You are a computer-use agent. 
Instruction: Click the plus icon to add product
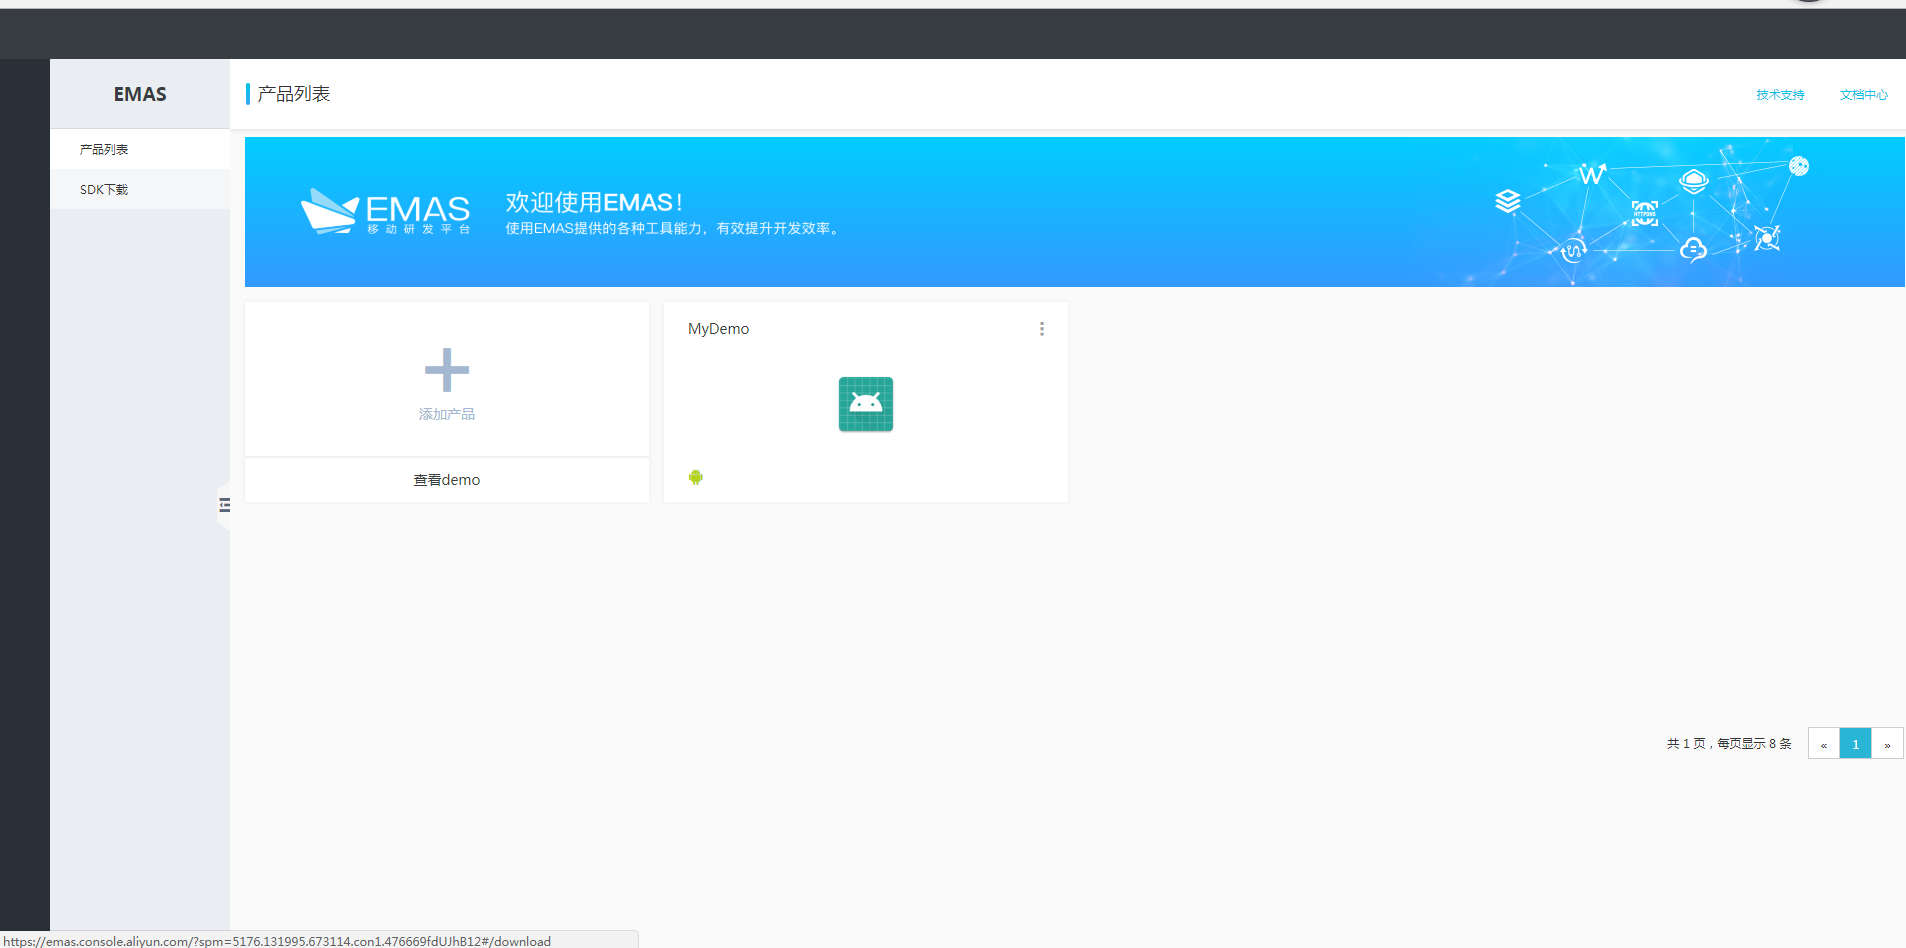[x=446, y=370]
